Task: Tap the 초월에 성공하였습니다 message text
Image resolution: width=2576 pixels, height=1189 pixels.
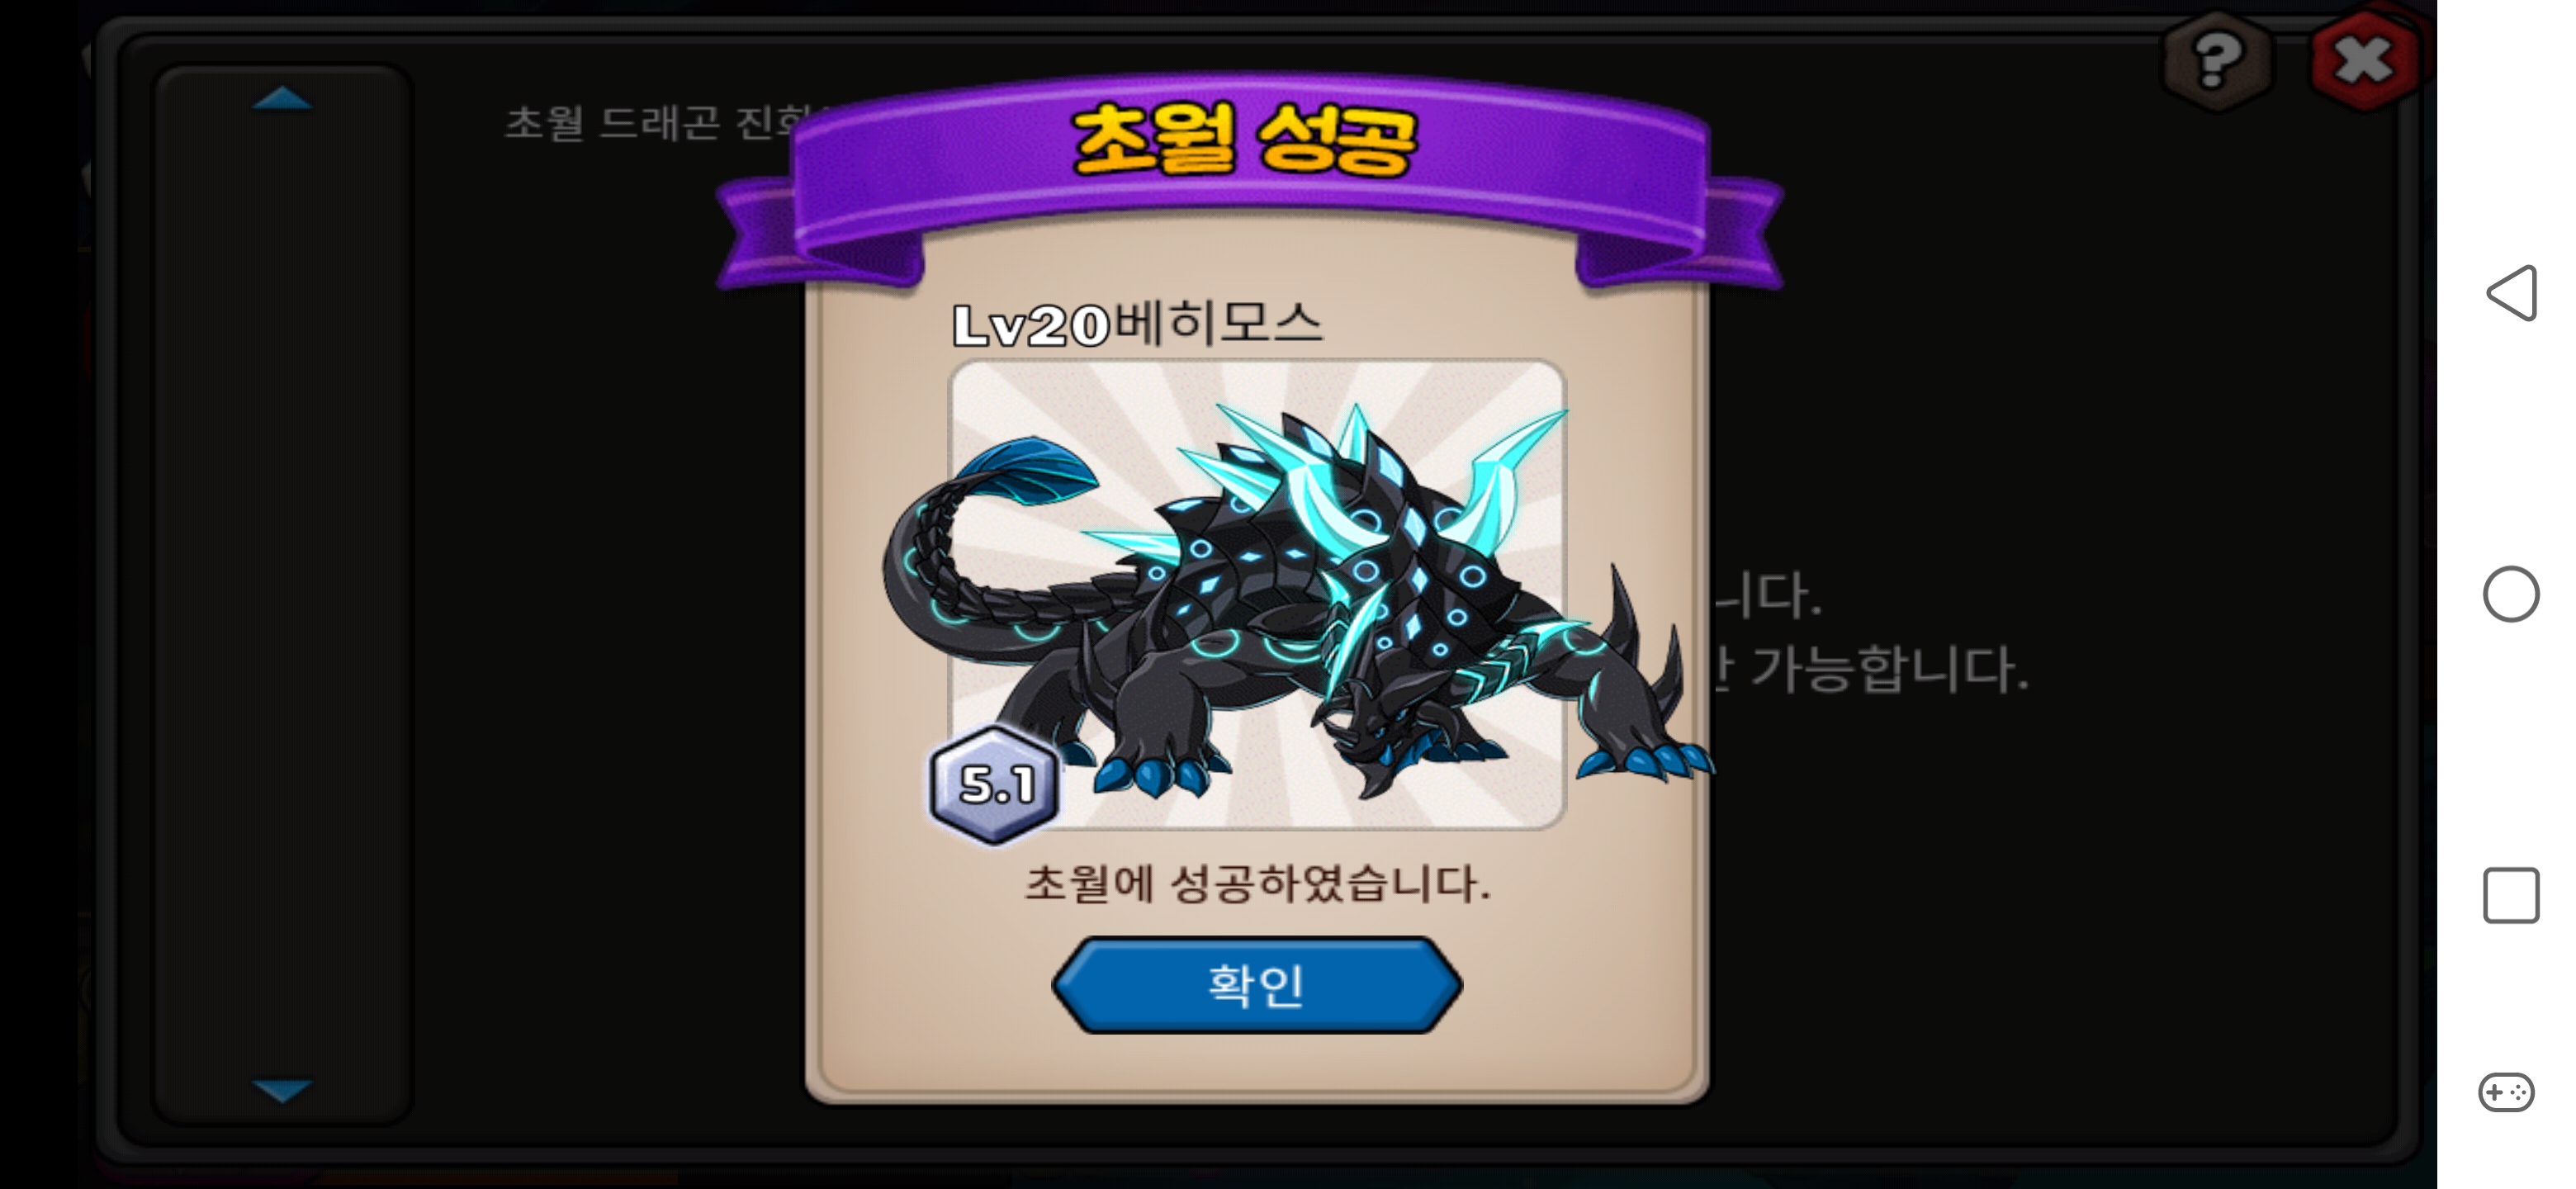Action: (x=1257, y=884)
